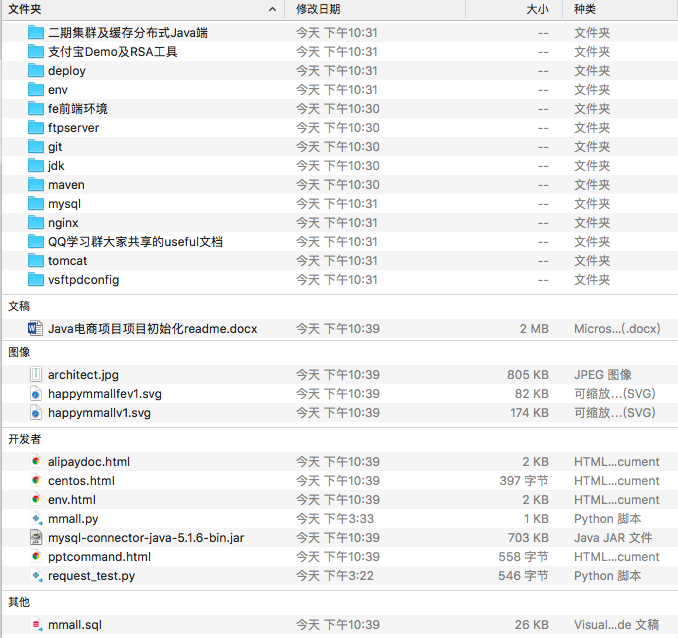Click the deploy folder icon
This screenshot has width=678, height=638.
36,71
